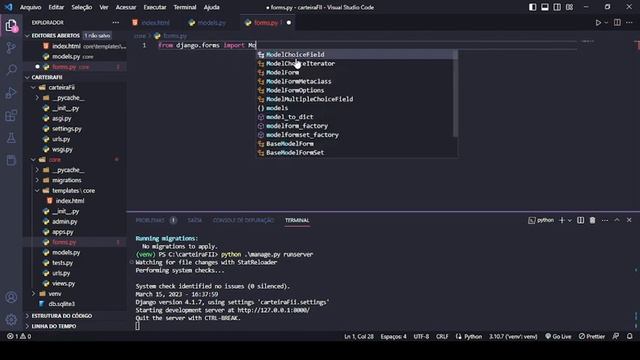Open the Seleção menu

coord(82,7)
